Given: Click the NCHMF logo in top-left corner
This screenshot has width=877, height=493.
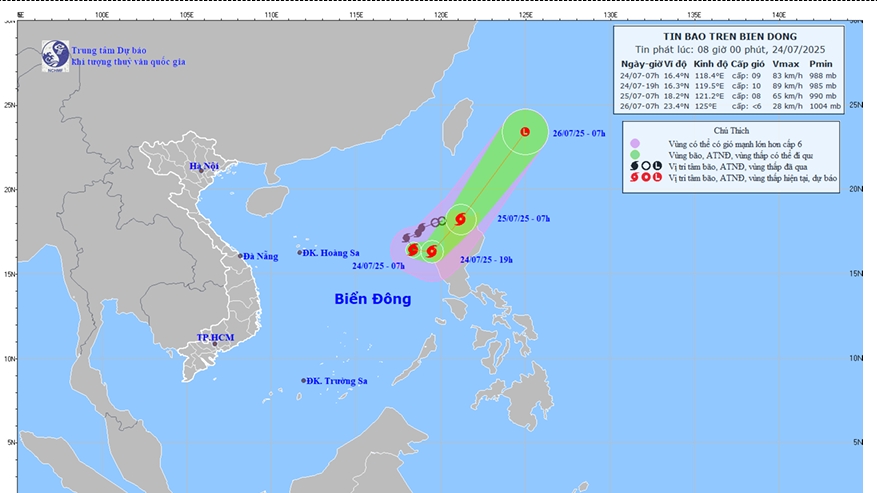Looking at the screenshot, I should [54, 56].
